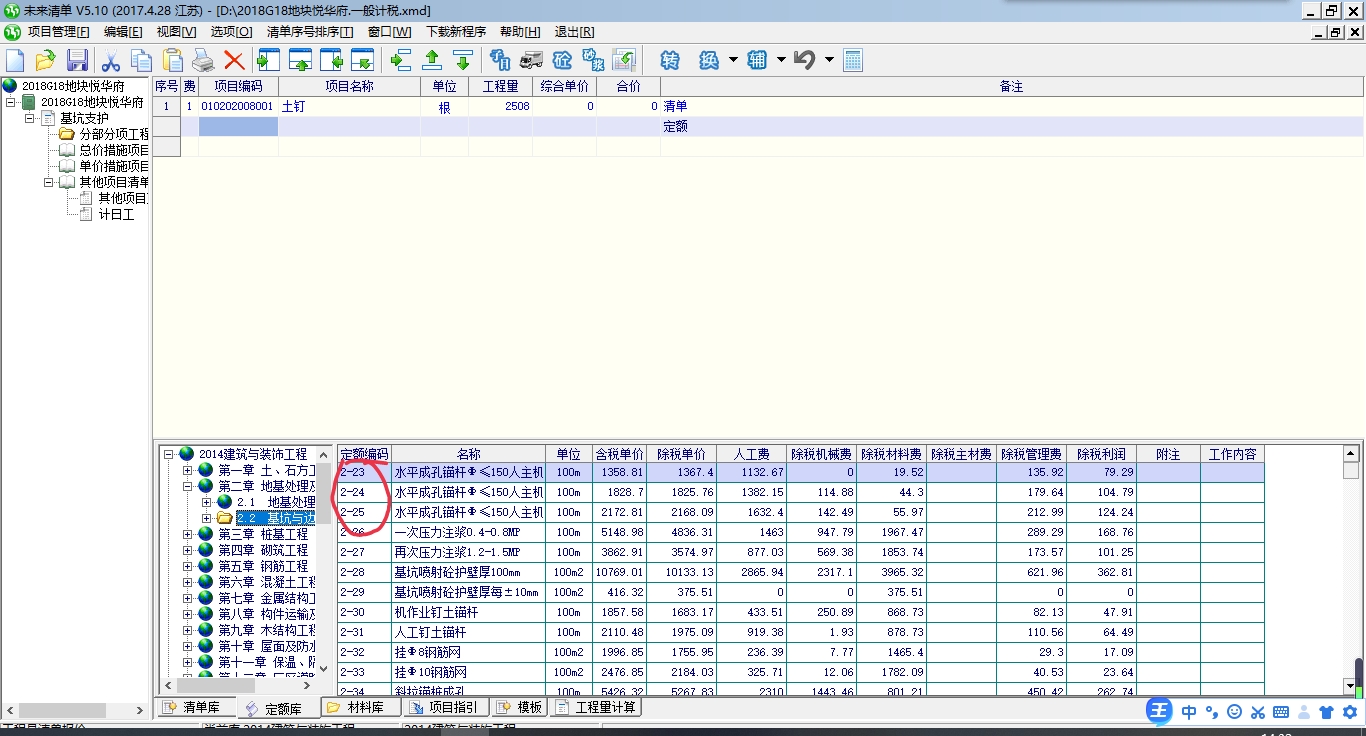Expand 第一章 土、石方 chapter node

[x=188, y=470]
